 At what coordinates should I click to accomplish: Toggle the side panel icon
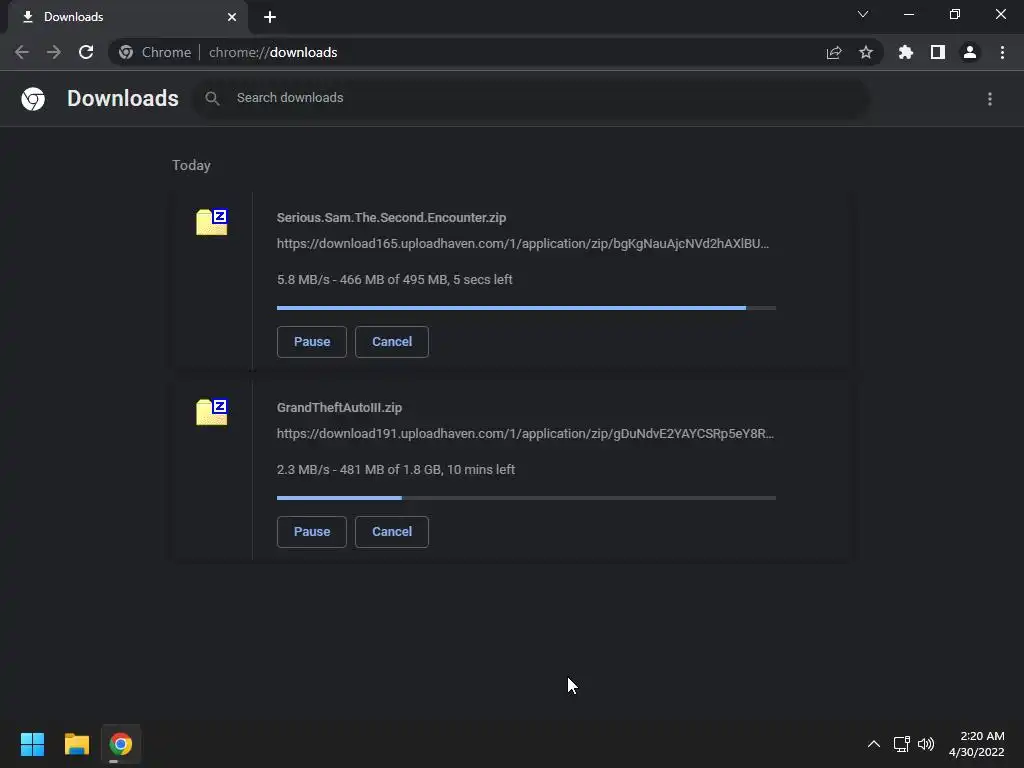point(938,52)
